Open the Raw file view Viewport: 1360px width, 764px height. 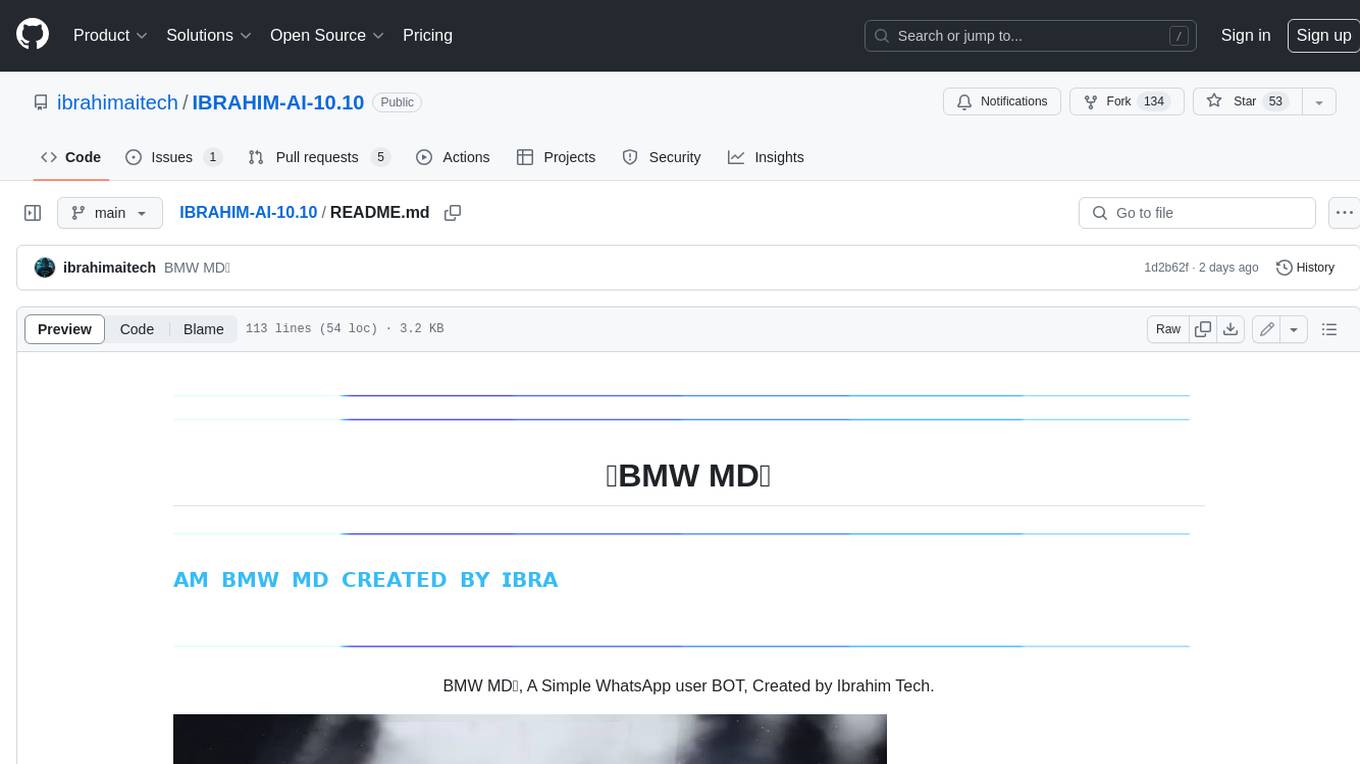[x=1168, y=329]
